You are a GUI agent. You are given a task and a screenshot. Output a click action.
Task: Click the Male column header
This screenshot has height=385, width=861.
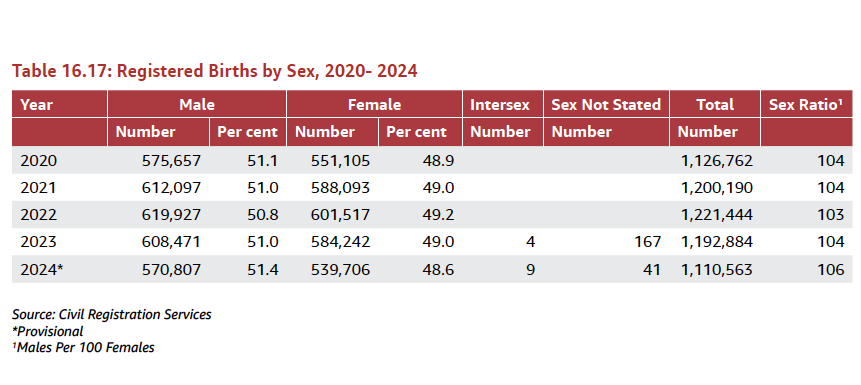tap(197, 104)
